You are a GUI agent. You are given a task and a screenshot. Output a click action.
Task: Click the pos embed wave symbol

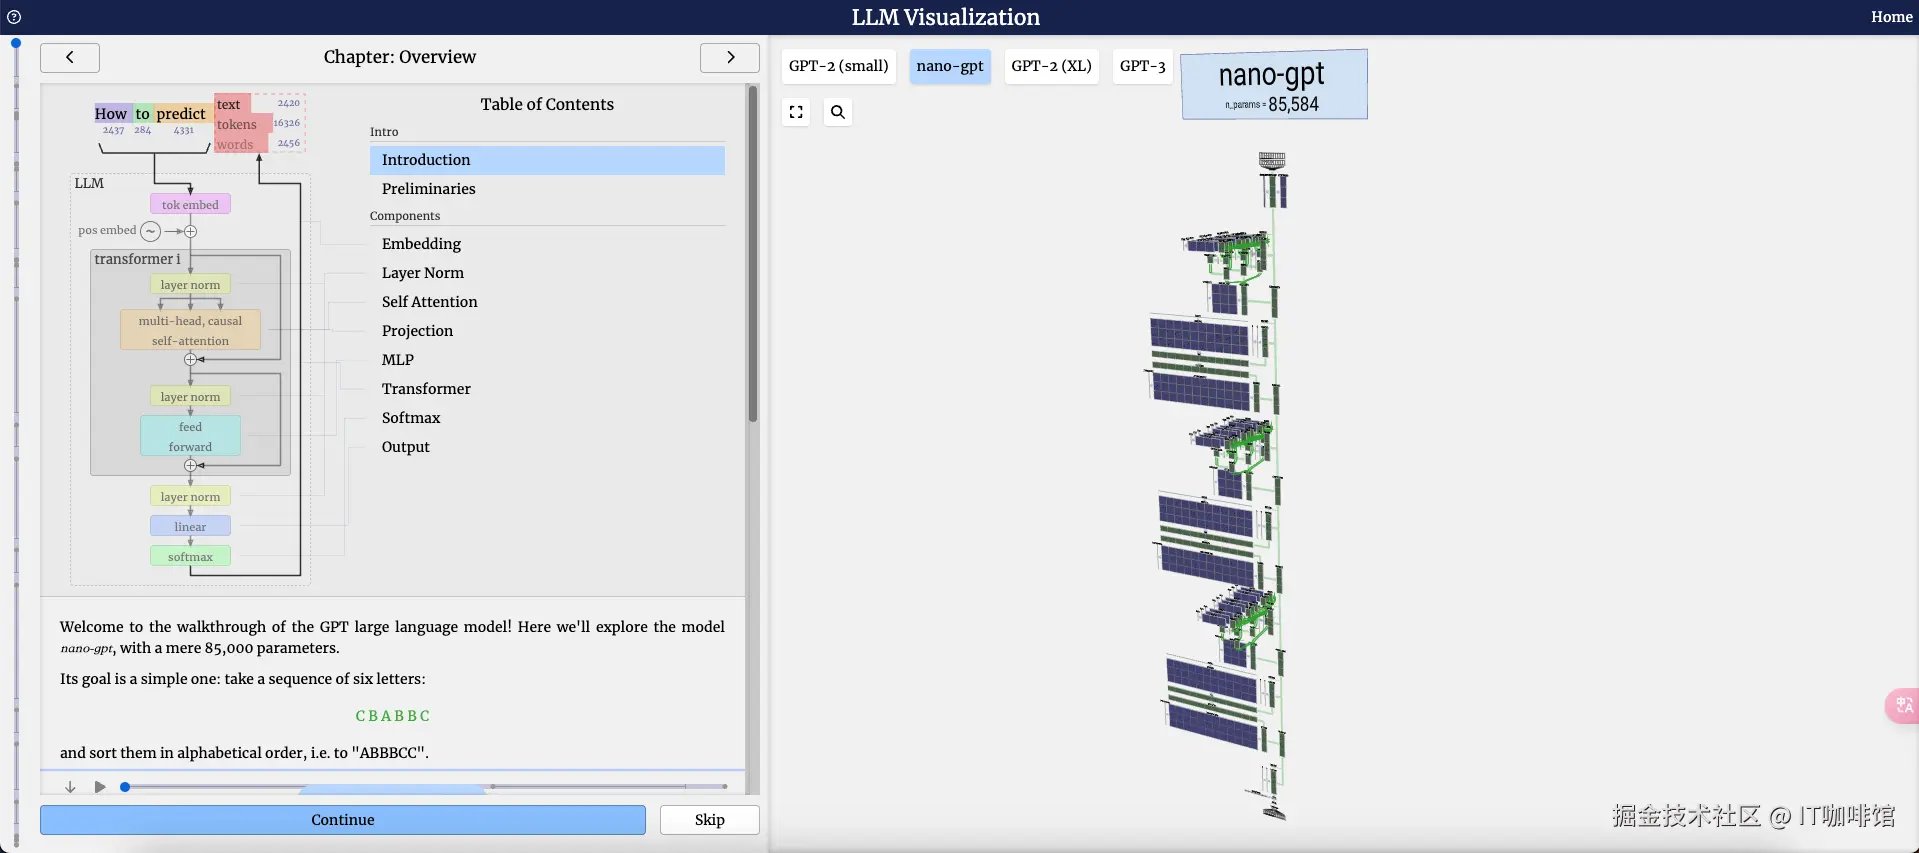point(150,231)
